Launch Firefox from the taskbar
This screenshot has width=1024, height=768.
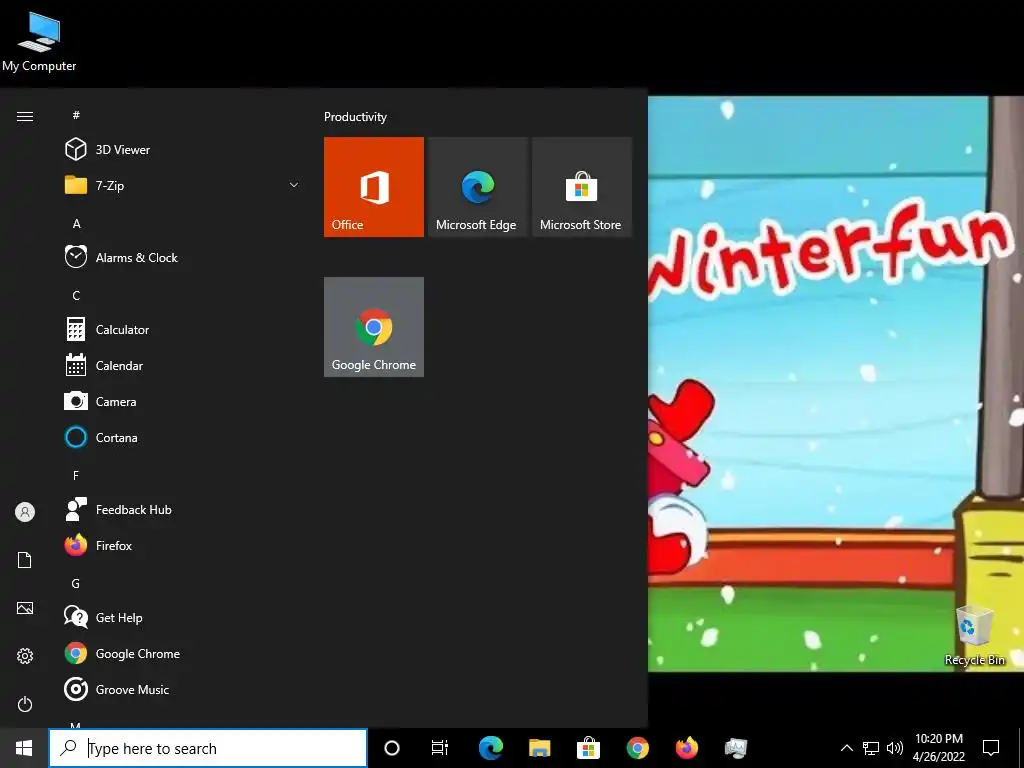(686, 748)
